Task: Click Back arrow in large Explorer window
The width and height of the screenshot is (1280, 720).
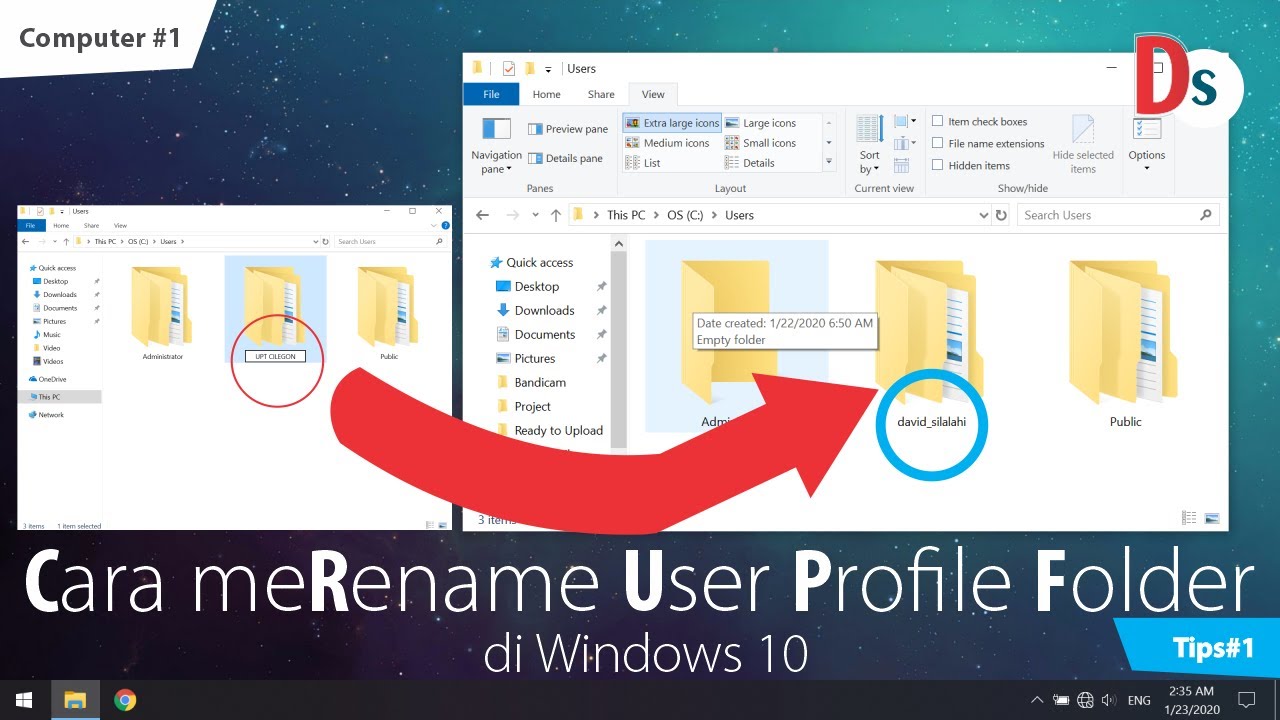Action: [483, 215]
